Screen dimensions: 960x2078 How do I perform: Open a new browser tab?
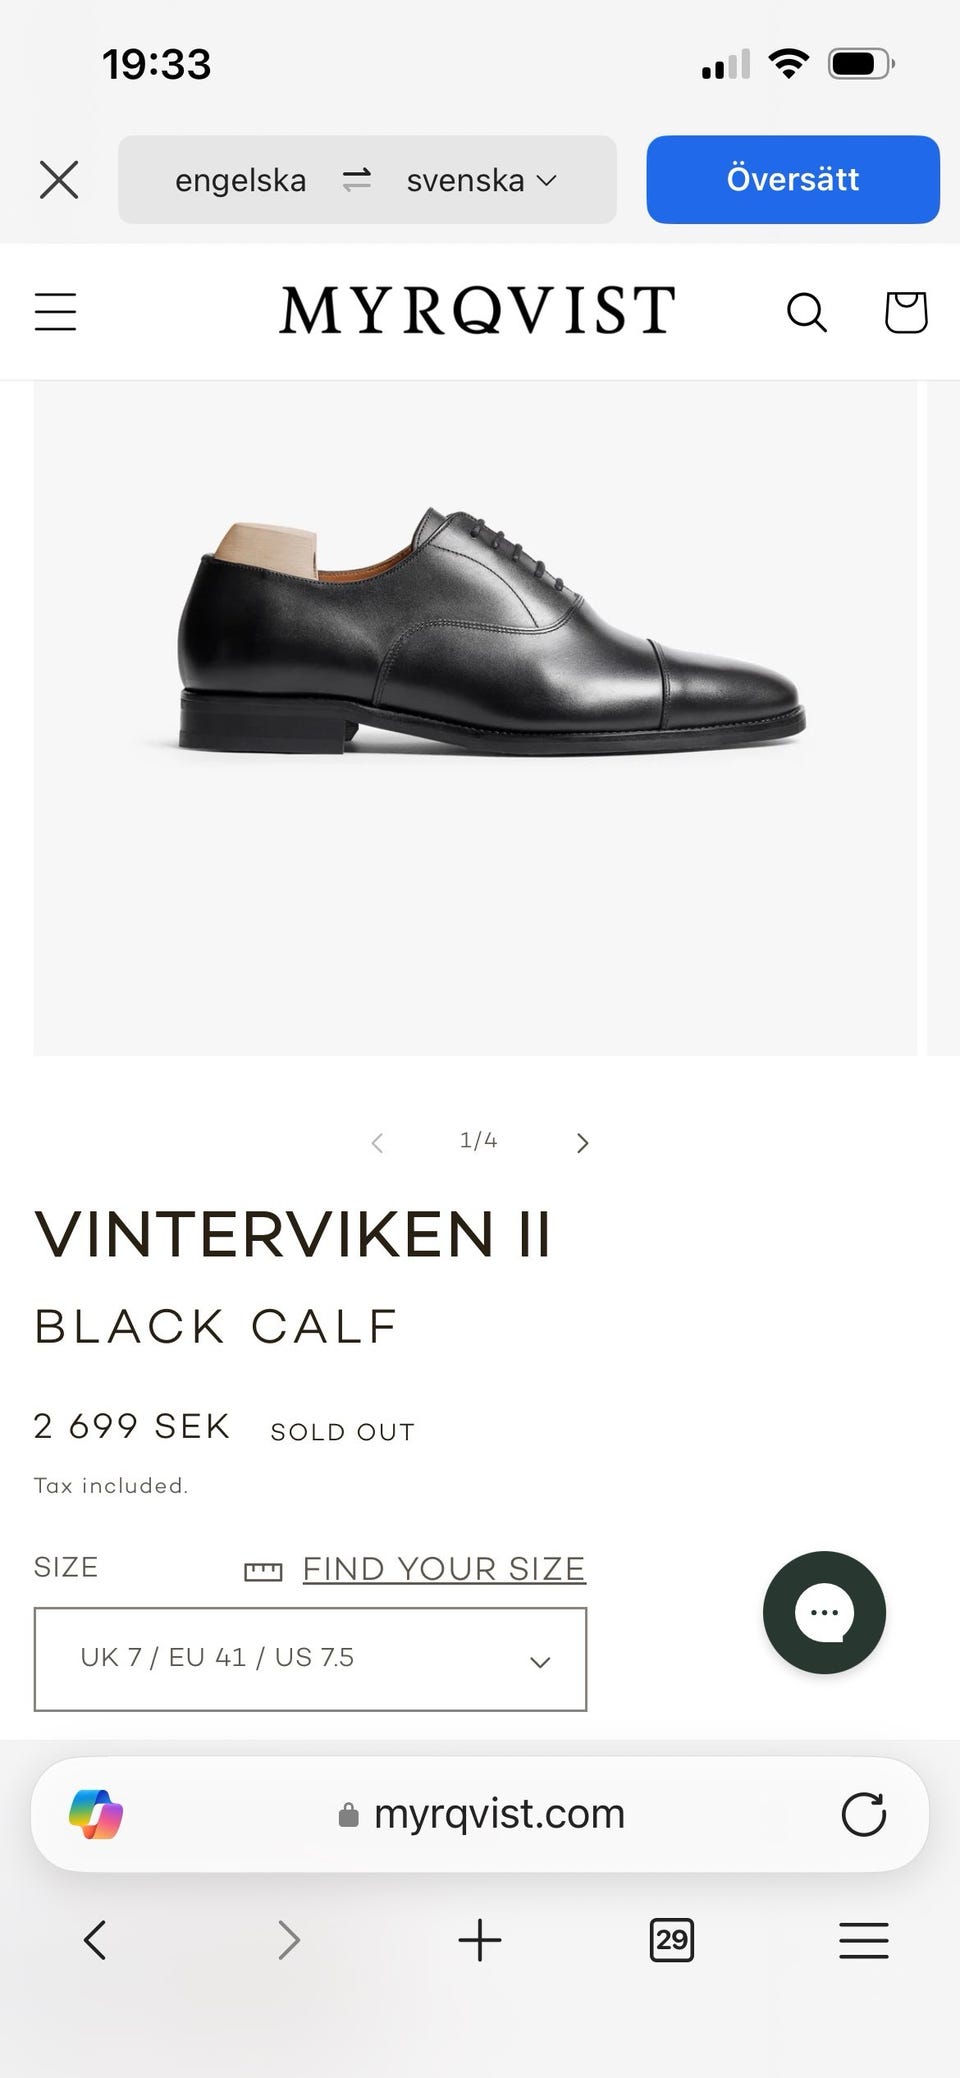coord(480,1940)
